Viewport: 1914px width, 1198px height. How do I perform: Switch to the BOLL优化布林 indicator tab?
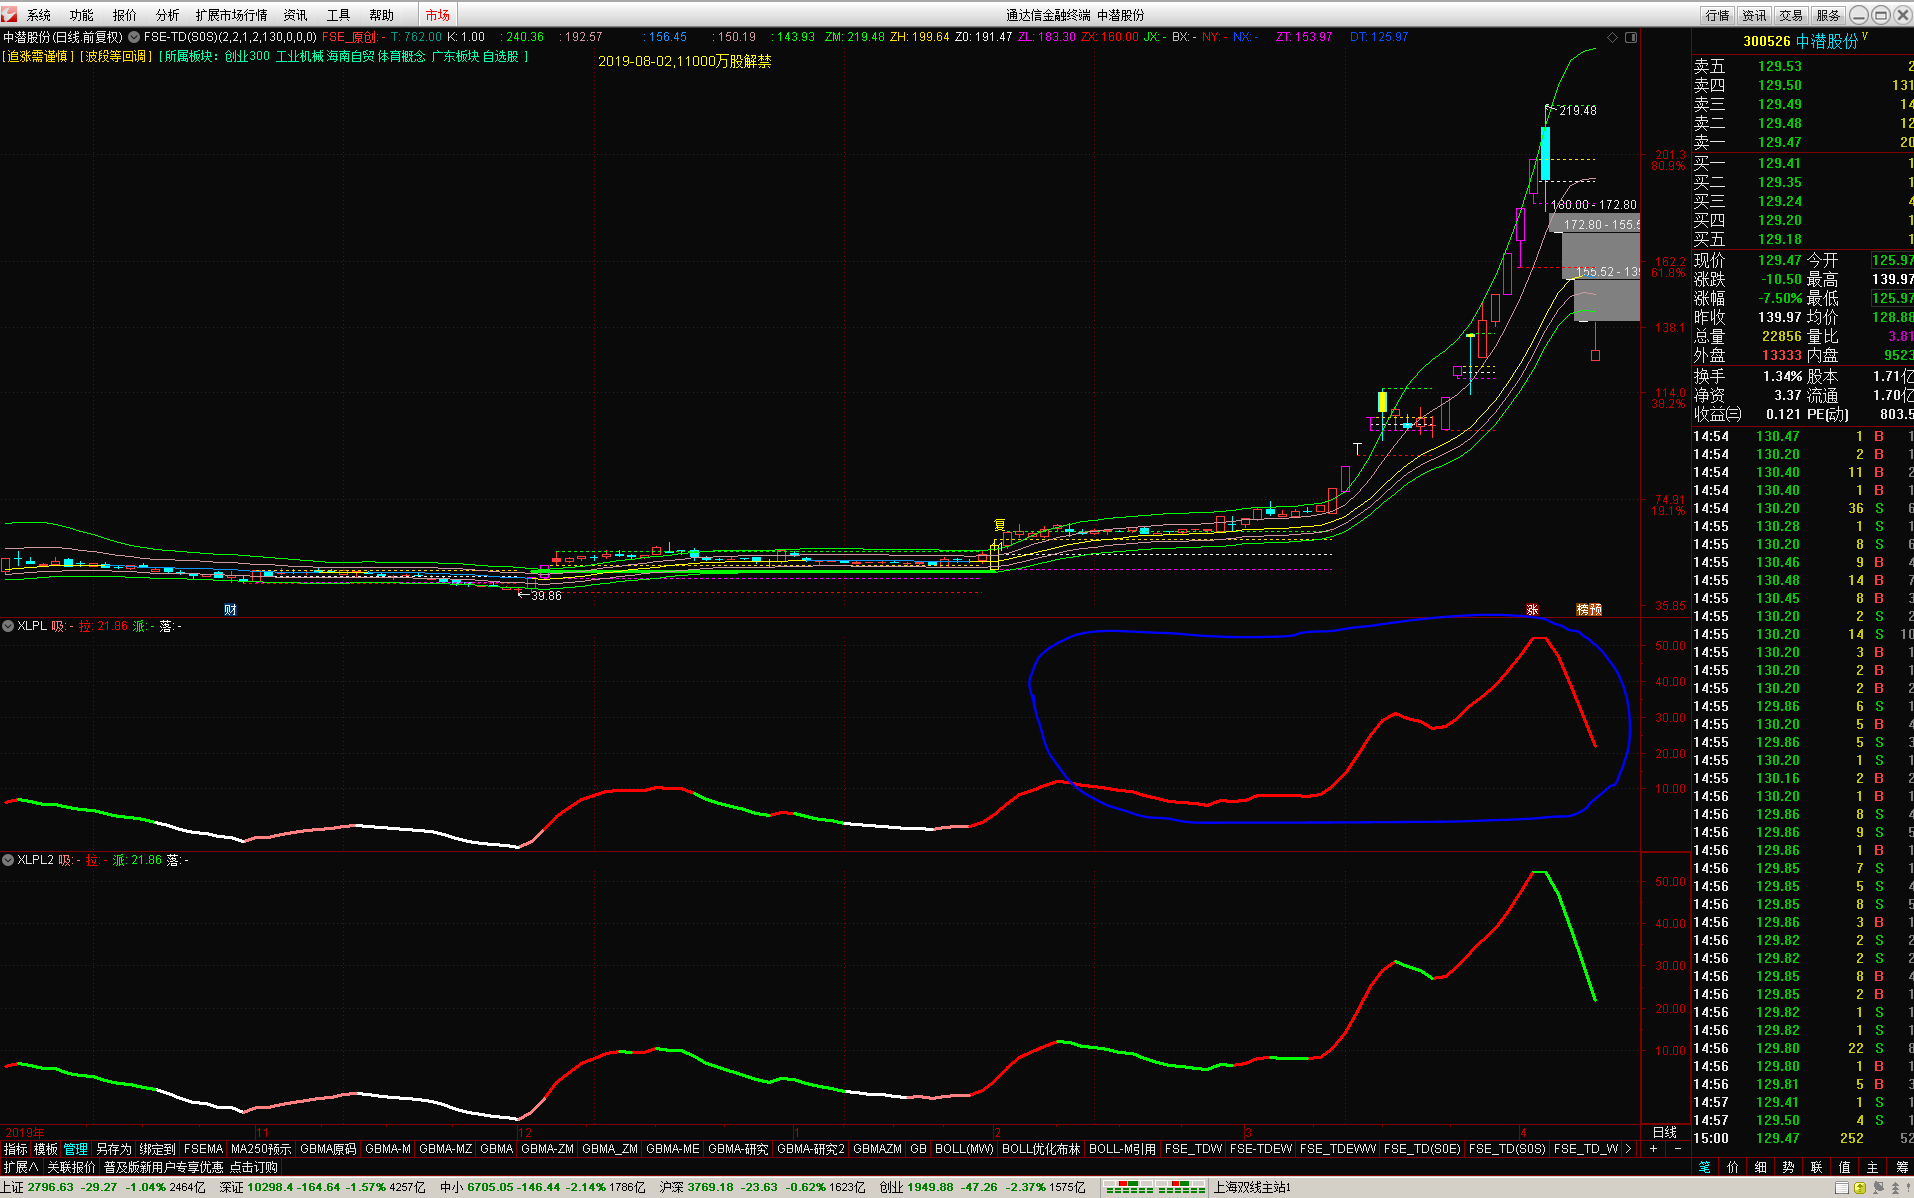coord(1041,1149)
